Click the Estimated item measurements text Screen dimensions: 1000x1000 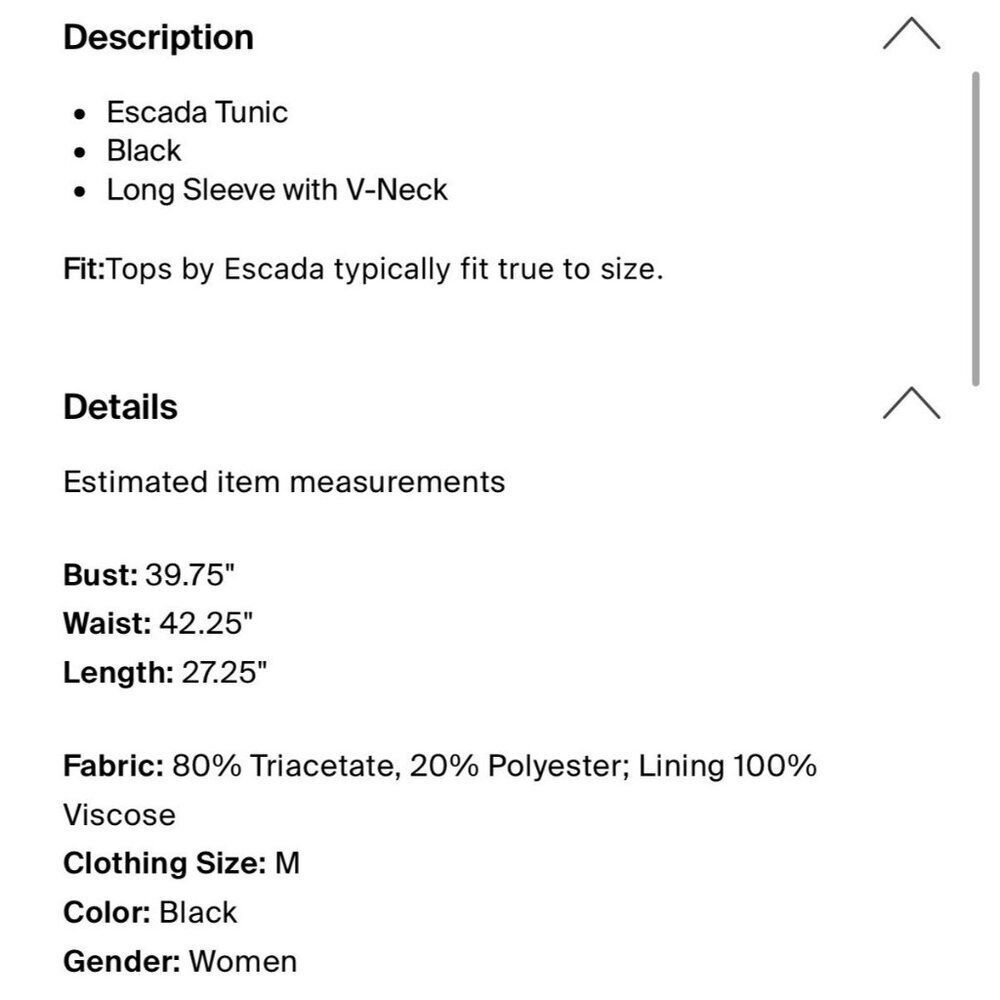point(284,482)
